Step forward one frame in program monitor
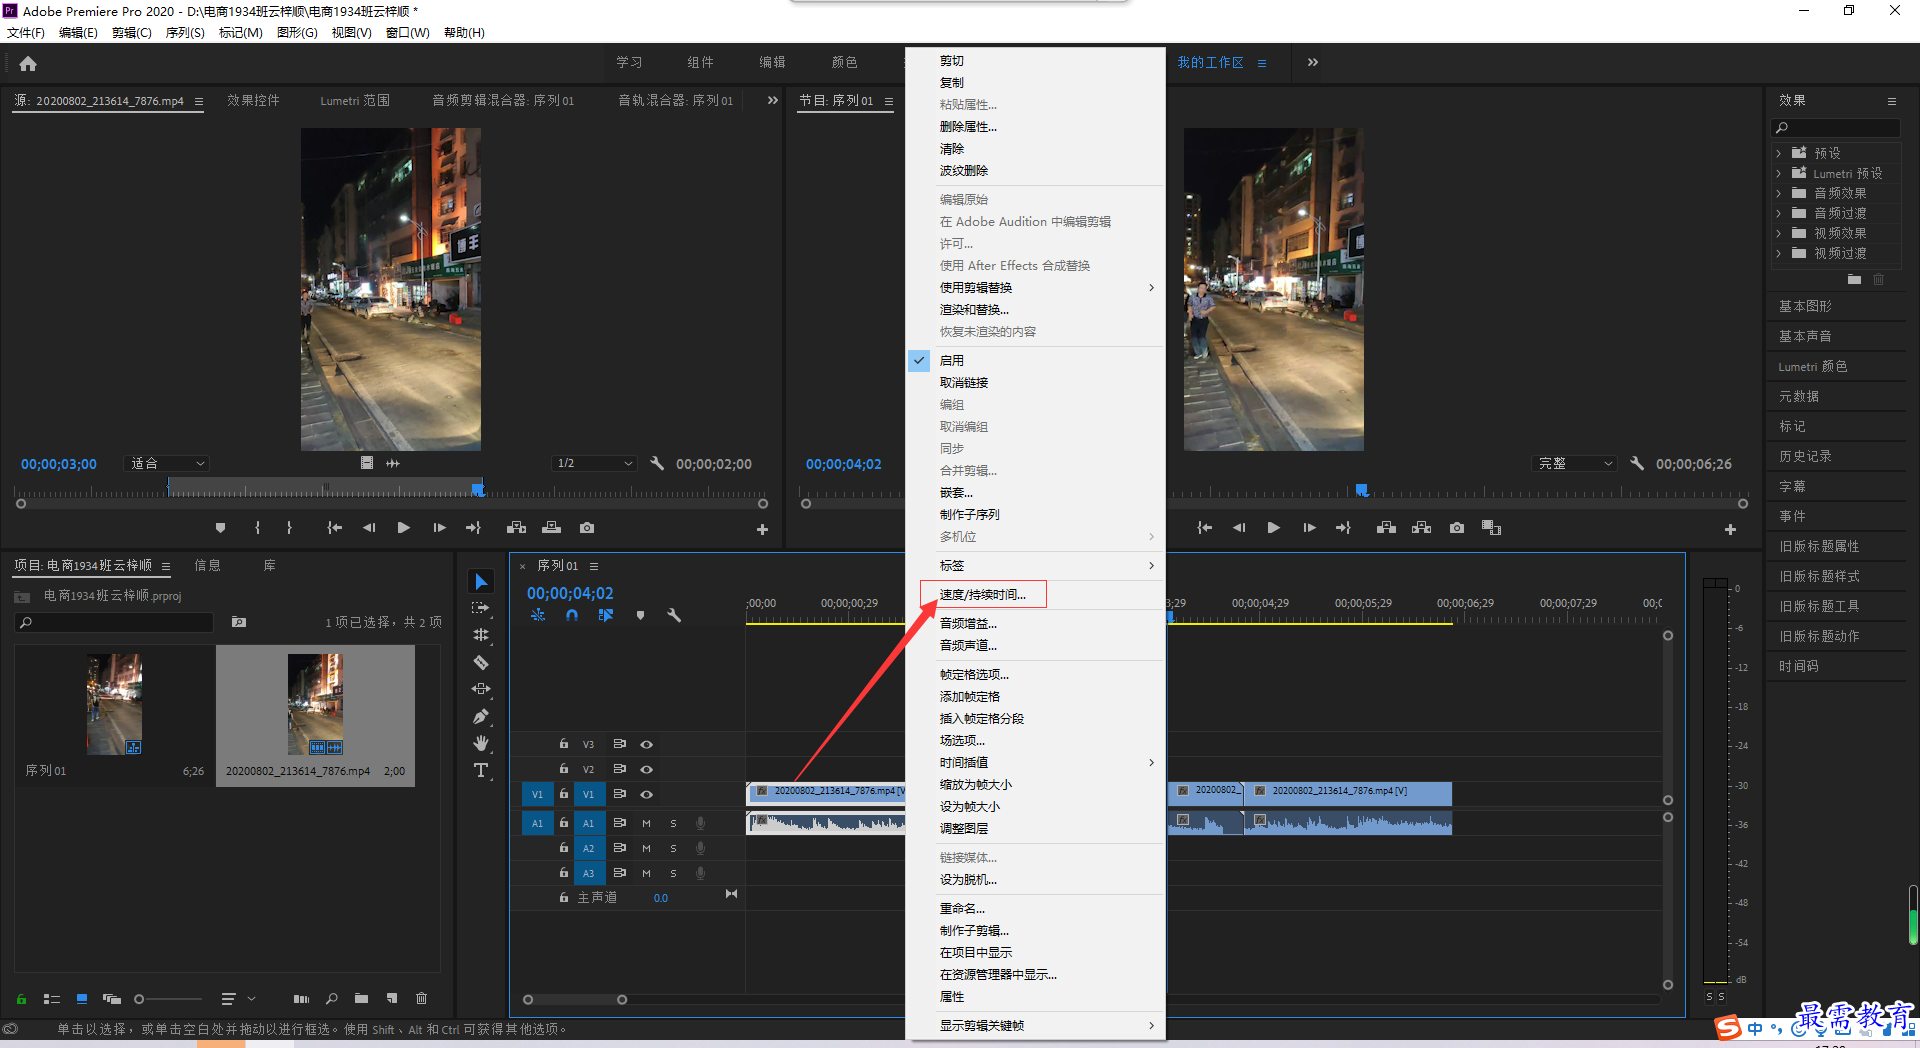 [x=1309, y=528]
